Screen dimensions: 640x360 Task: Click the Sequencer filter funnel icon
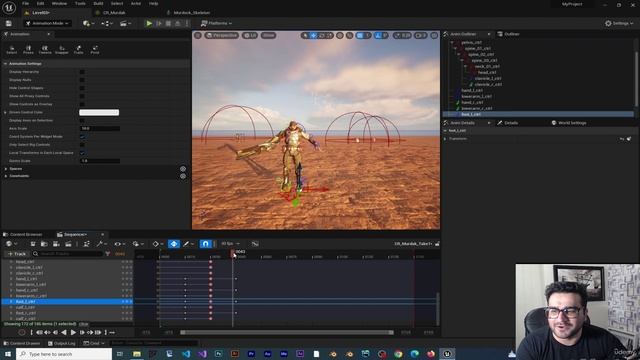coord(108,254)
